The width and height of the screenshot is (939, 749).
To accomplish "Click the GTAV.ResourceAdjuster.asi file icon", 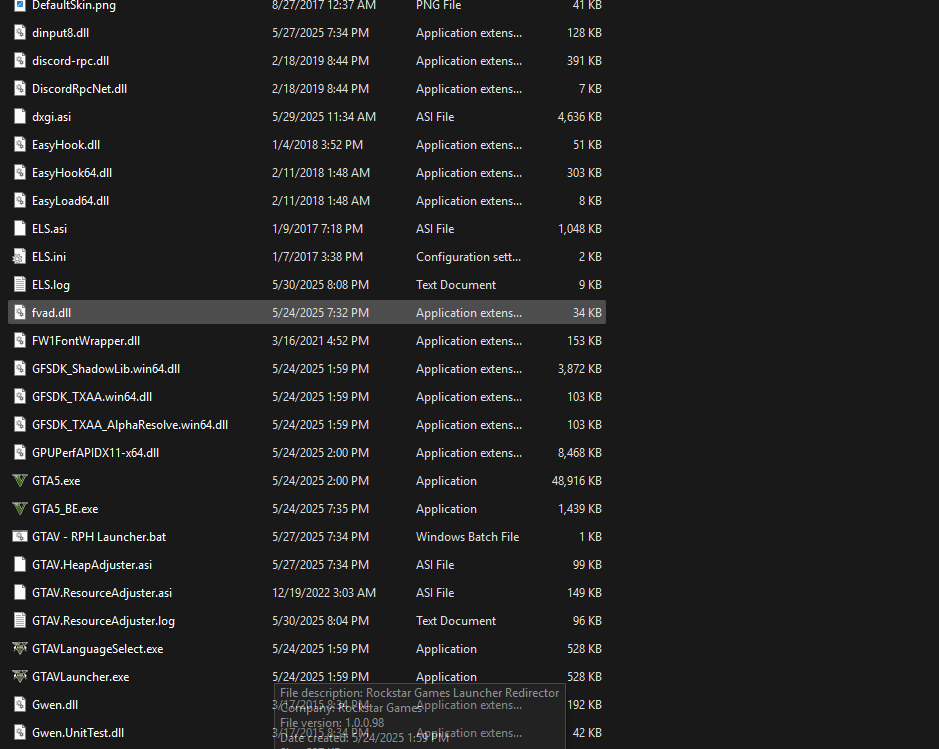I will pyautogui.click(x=20, y=593).
